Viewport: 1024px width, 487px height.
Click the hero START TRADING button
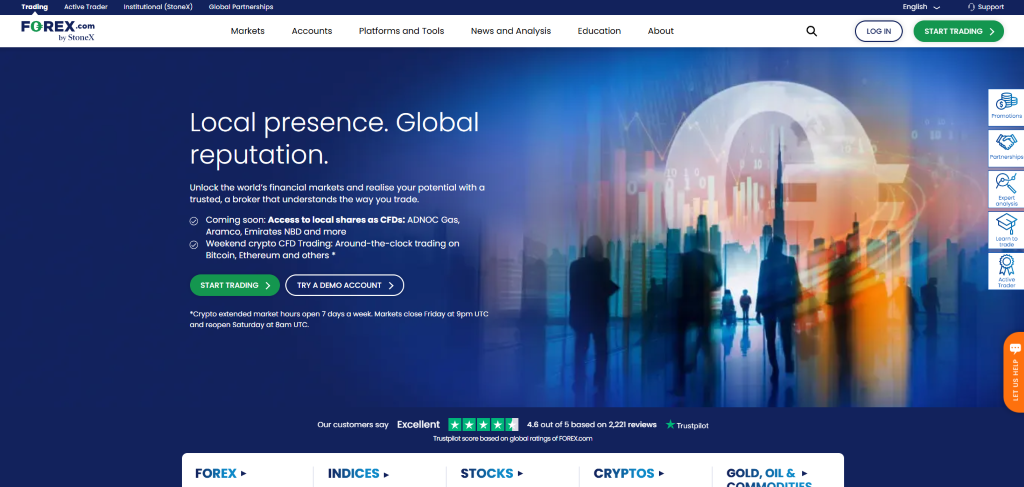click(x=234, y=285)
